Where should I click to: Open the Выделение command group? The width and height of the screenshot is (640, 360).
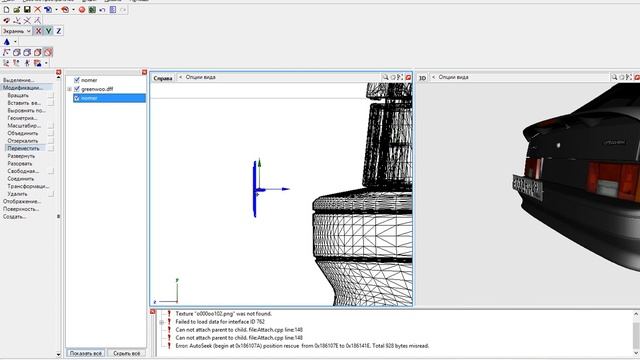click(x=18, y=80)
